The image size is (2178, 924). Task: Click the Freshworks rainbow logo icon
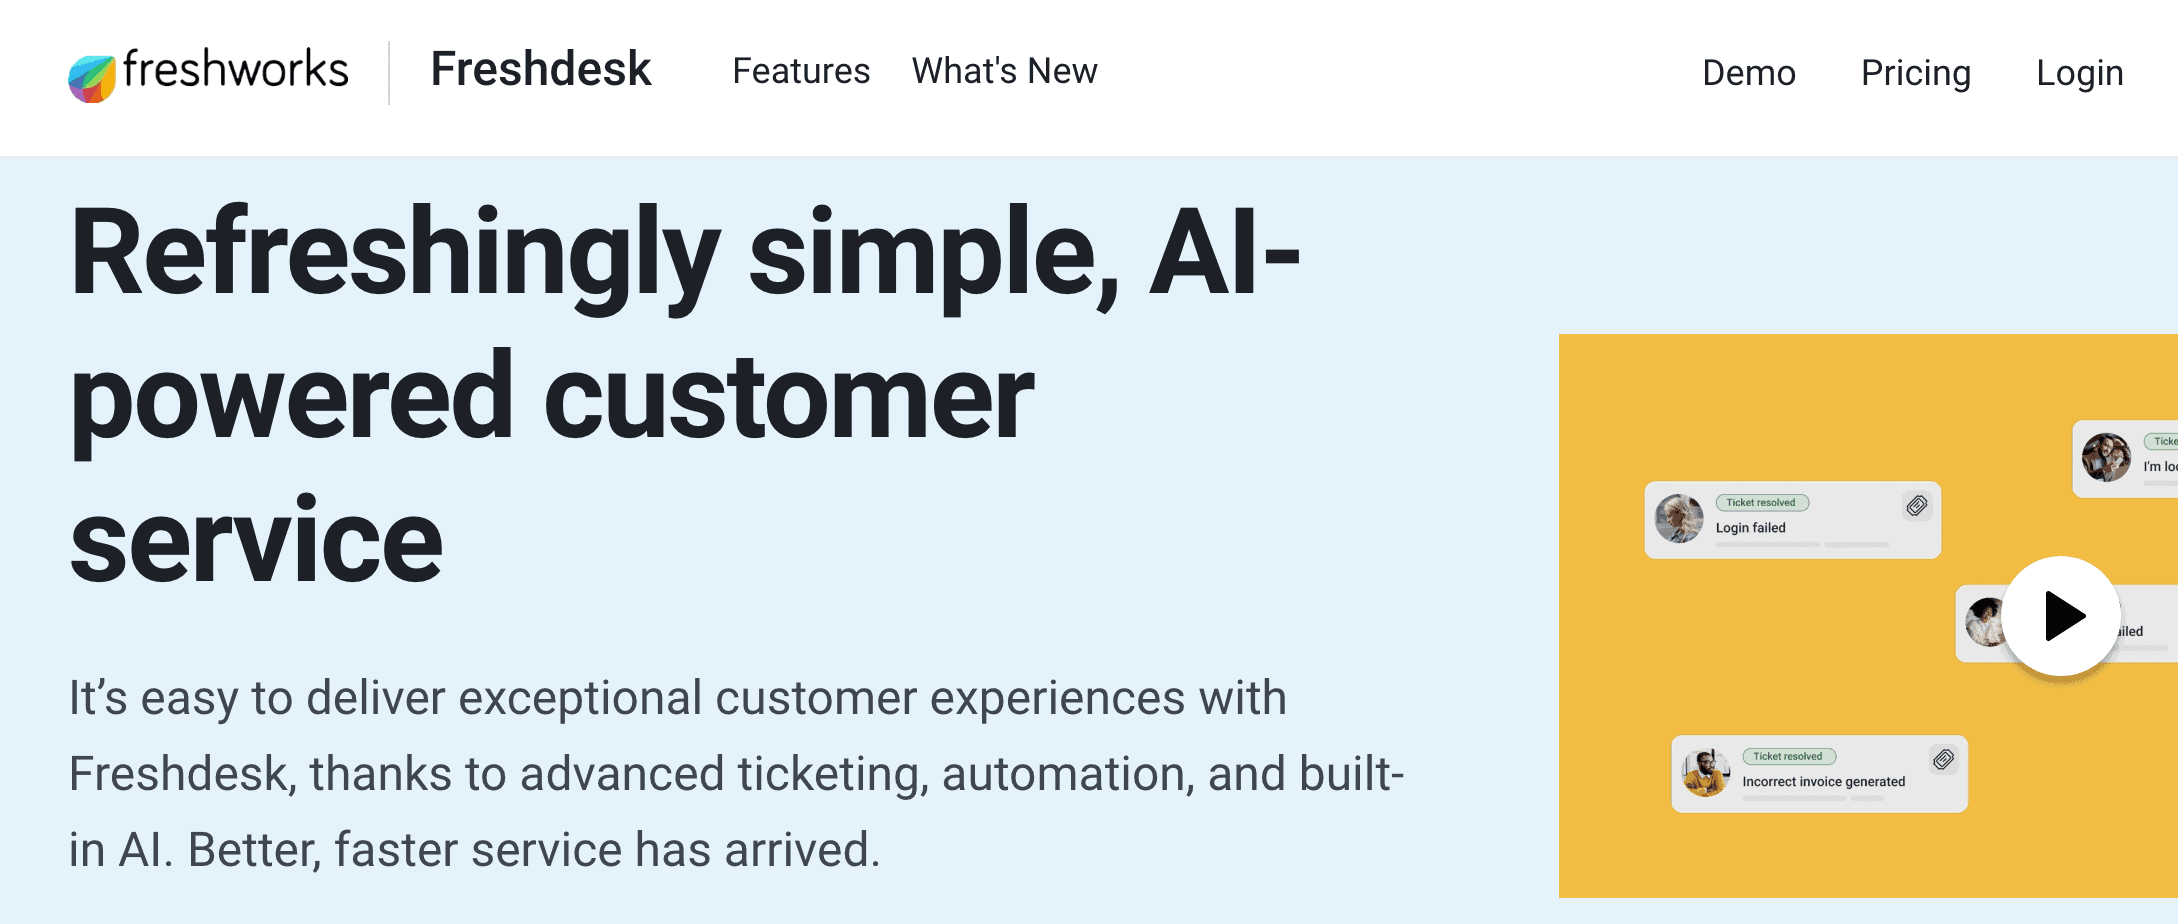(x=91, y=79)
